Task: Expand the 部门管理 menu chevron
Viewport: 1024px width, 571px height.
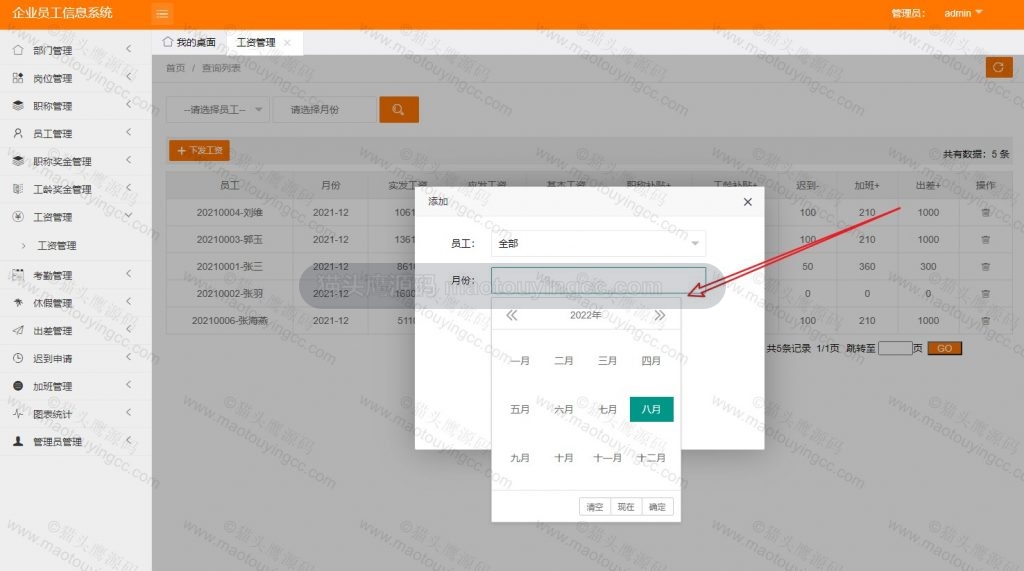Action: coord(129,49)
